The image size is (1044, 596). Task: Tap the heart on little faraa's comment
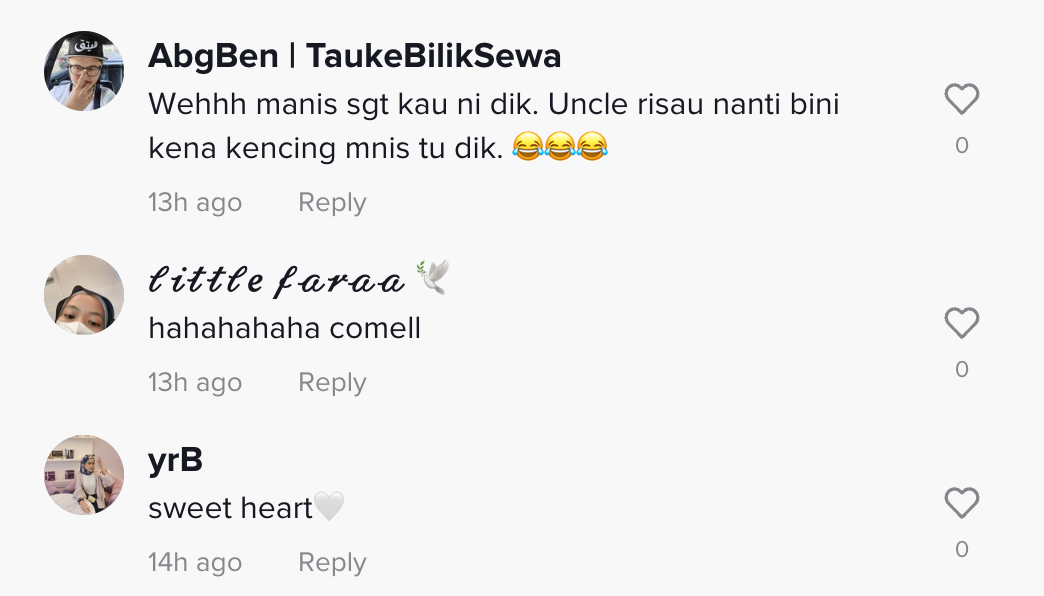[x=961, y=323]
